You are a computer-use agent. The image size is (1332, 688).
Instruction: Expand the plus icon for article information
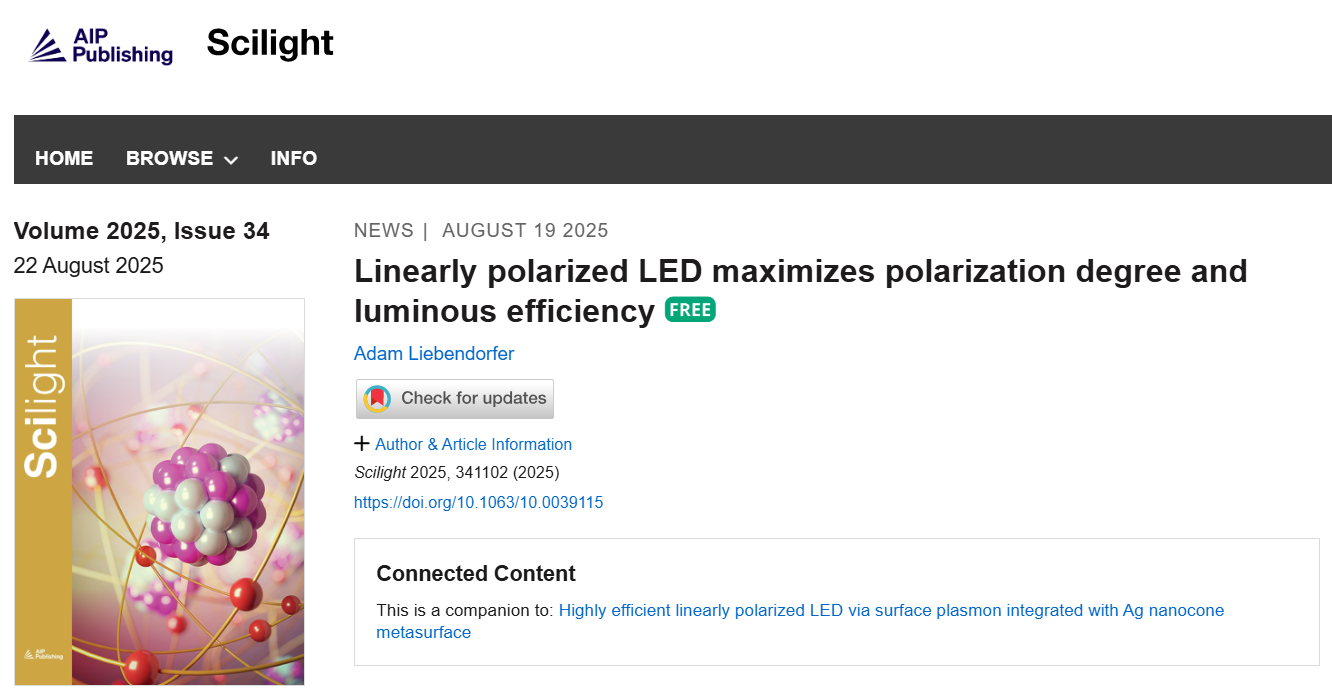pos(362,444)
